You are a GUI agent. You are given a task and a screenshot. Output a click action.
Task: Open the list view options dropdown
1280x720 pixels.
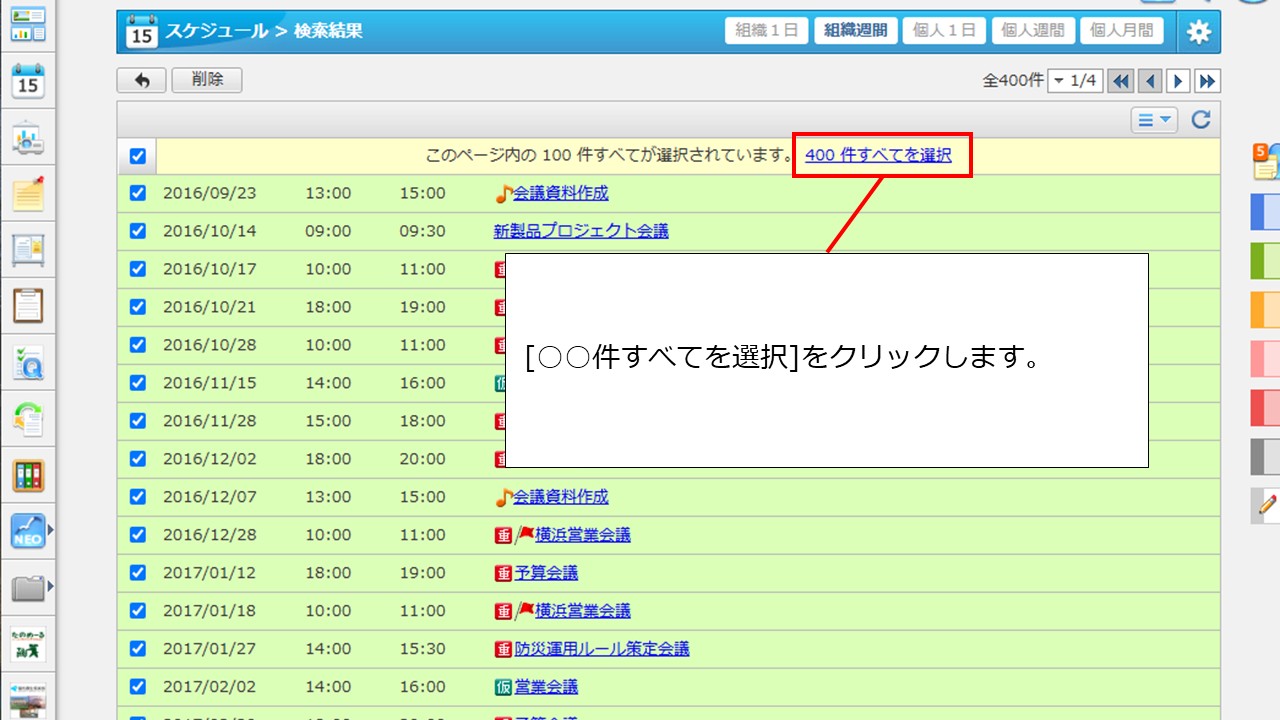tap(1154, 120)
